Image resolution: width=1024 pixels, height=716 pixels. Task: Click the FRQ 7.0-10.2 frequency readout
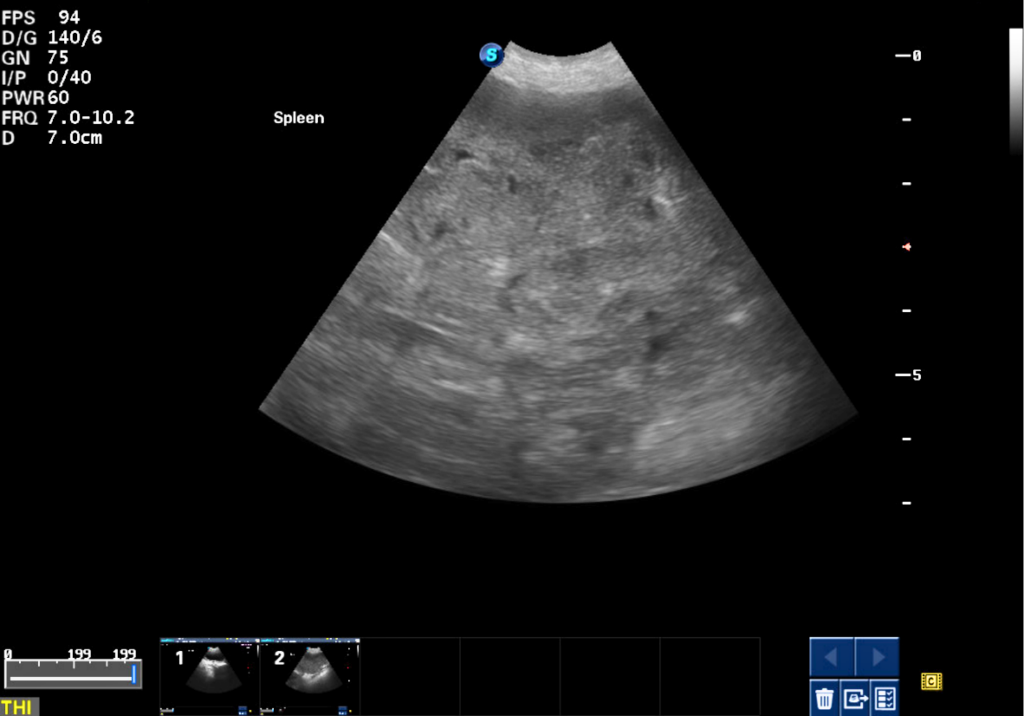68,118
